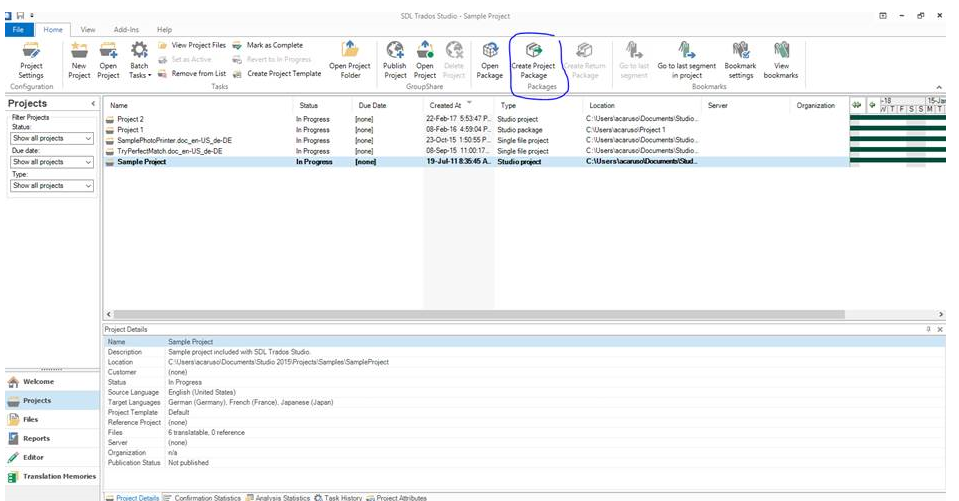
Task: Open the Batch Tasks menu
Action: 139,61
